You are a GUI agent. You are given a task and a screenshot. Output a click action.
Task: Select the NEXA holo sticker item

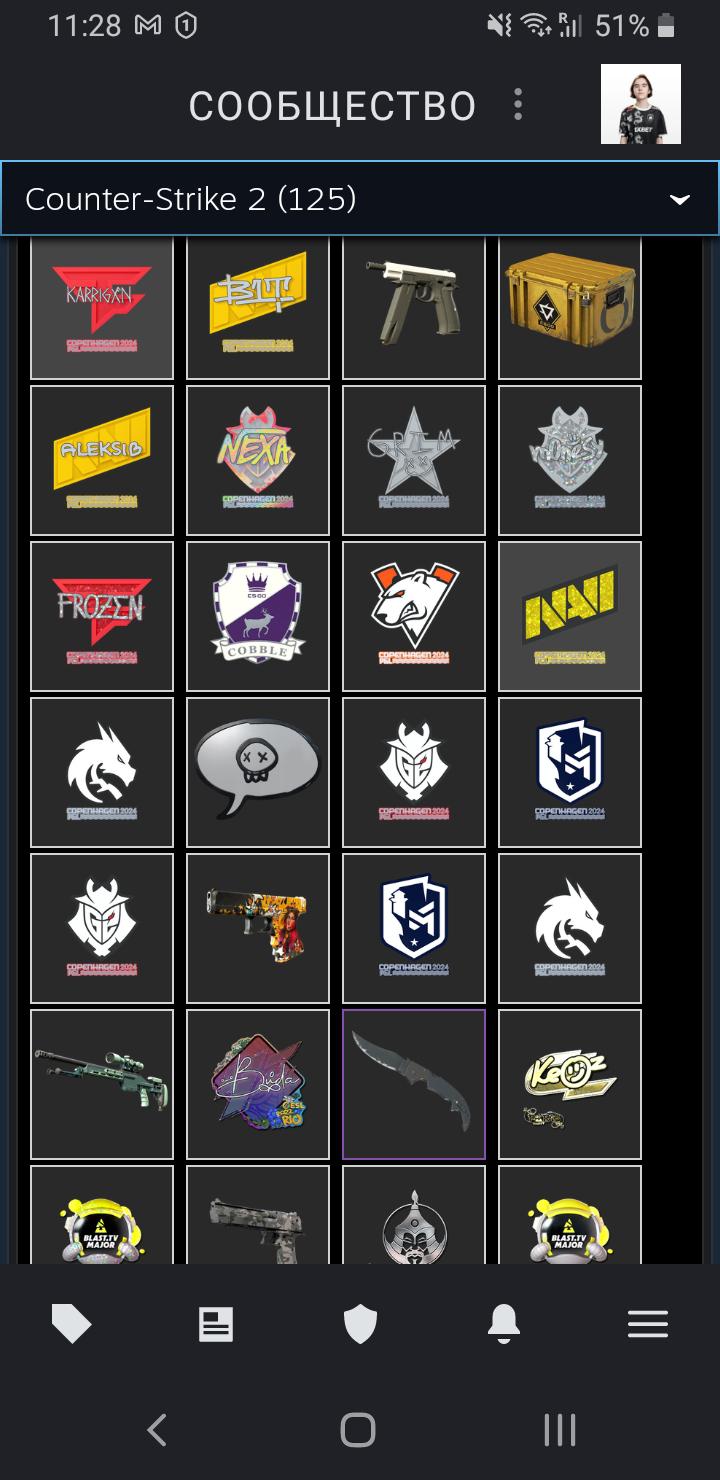[x=258, y=461]
